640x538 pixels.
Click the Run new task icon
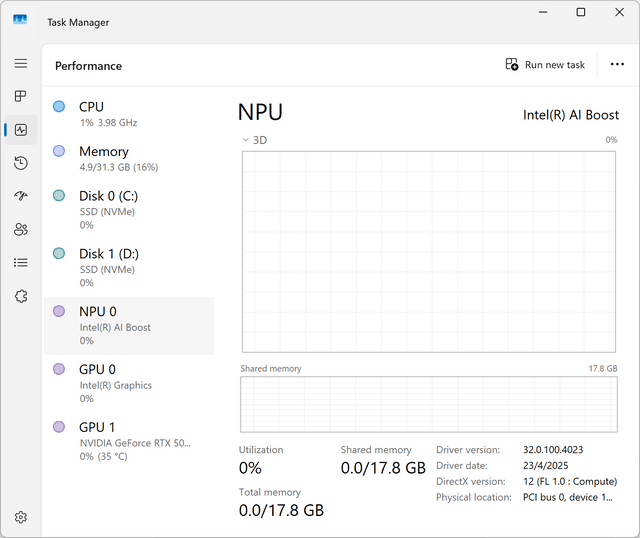[512, 64]
